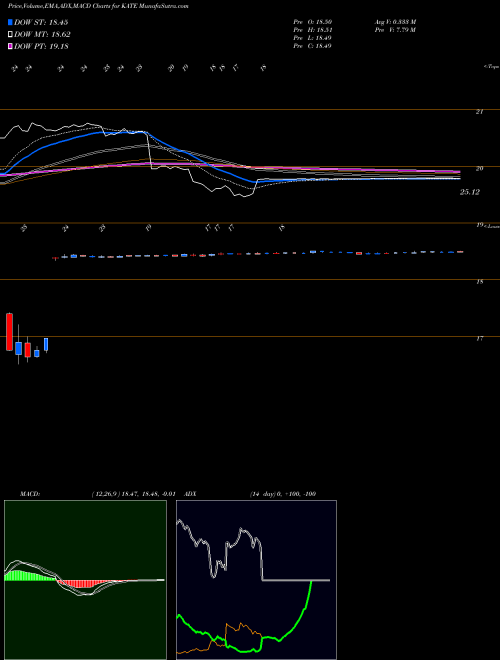The height and width of the screenshot is (660, 500).
Task: Click the 20 price axis label
Action: click(x=479, y=168)
